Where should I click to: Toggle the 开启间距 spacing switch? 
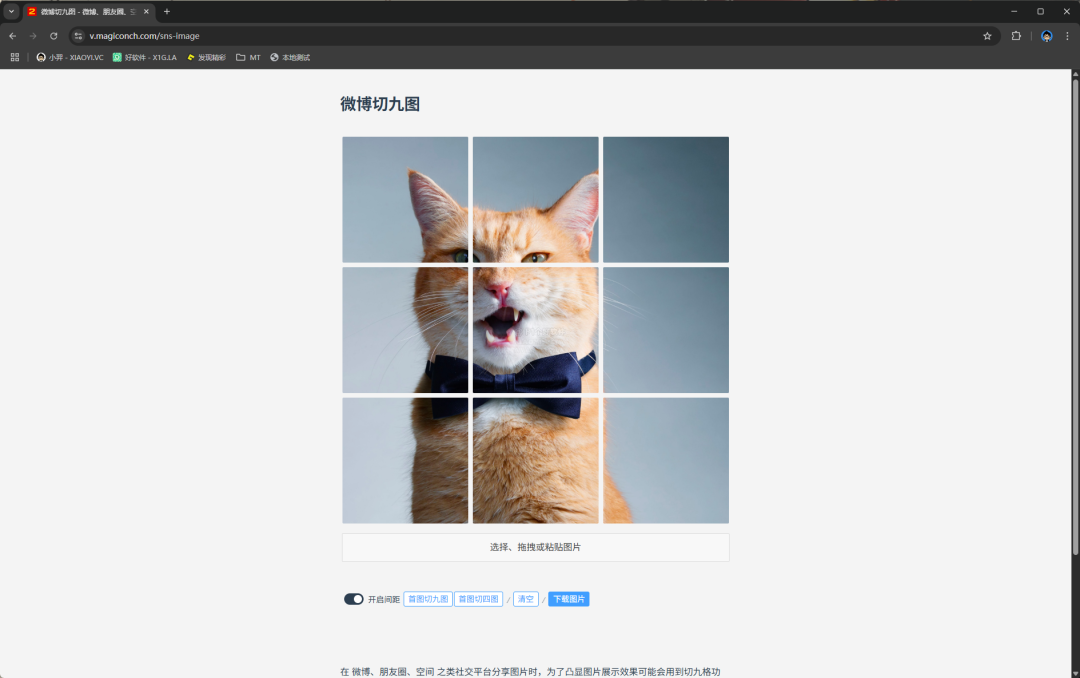point(354,599)
